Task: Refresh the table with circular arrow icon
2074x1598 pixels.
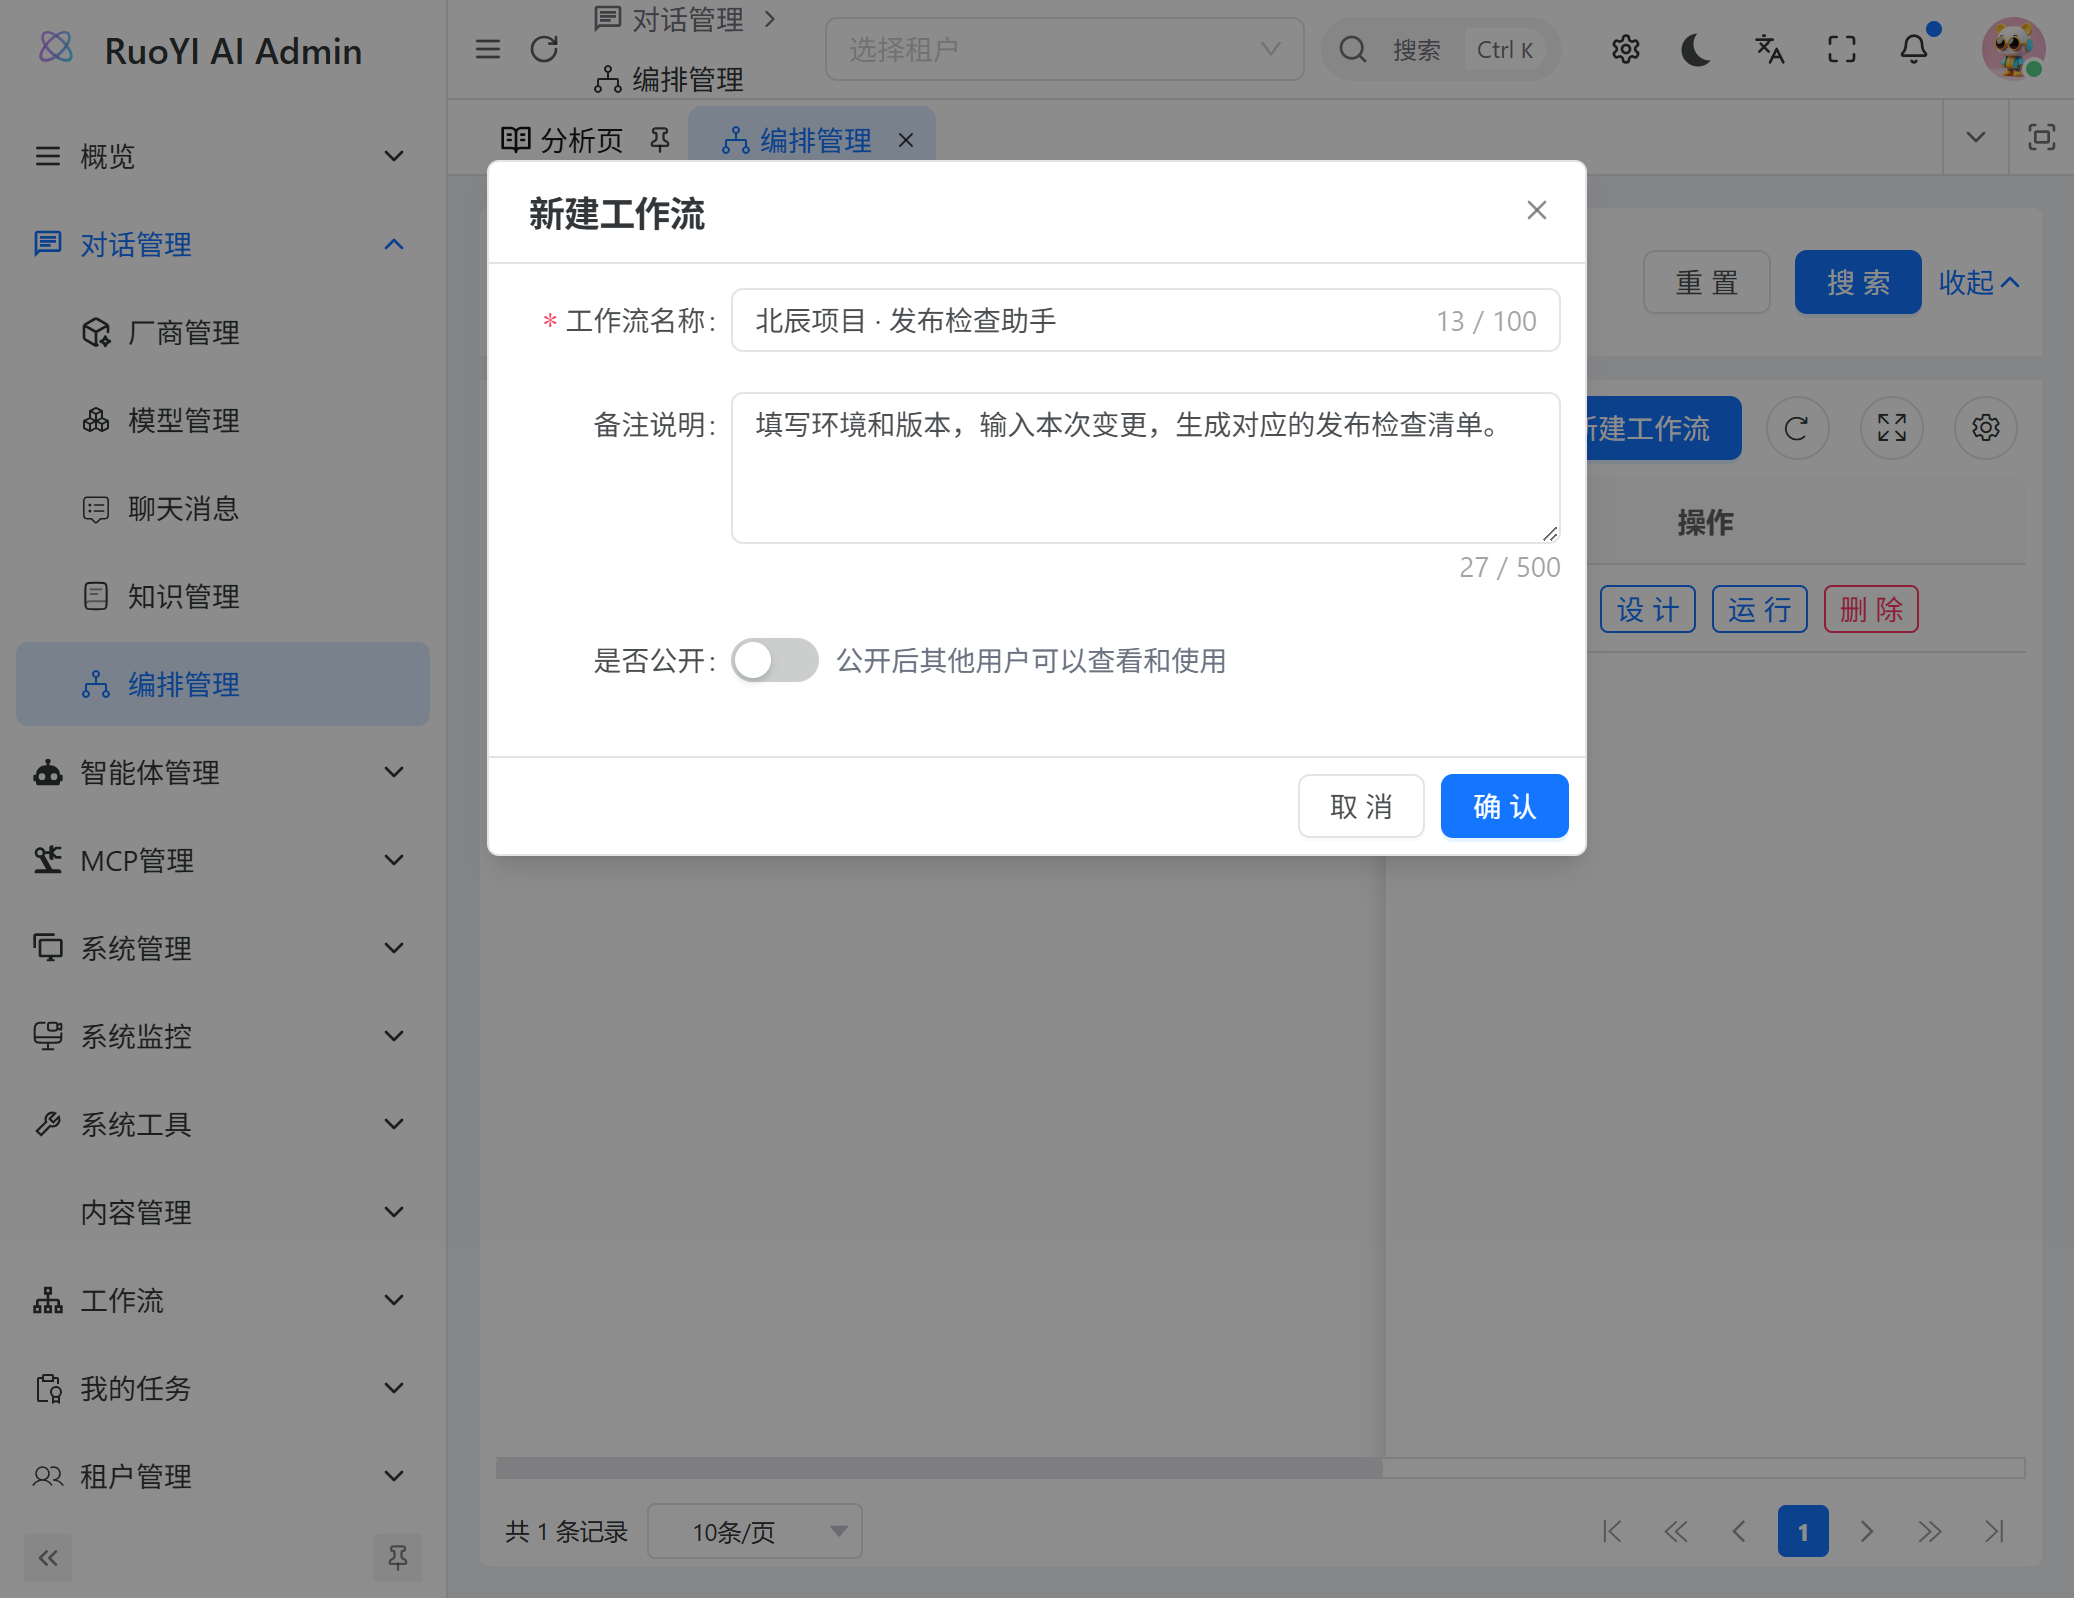Action: 1797,428
